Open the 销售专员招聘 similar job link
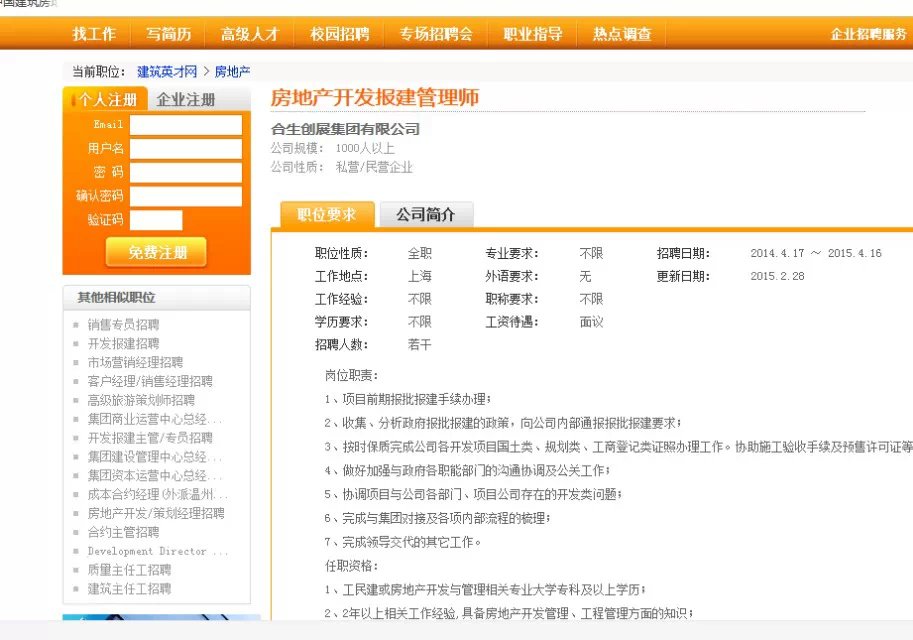Screen dimensions: 913x640 (x=123, y=325)
